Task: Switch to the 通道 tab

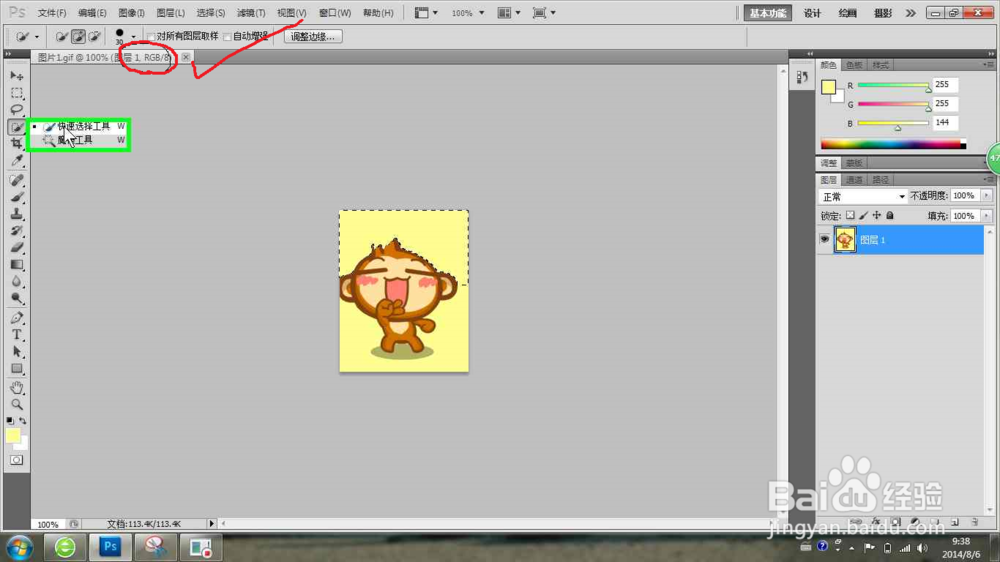Action: (x=854, y=180)
